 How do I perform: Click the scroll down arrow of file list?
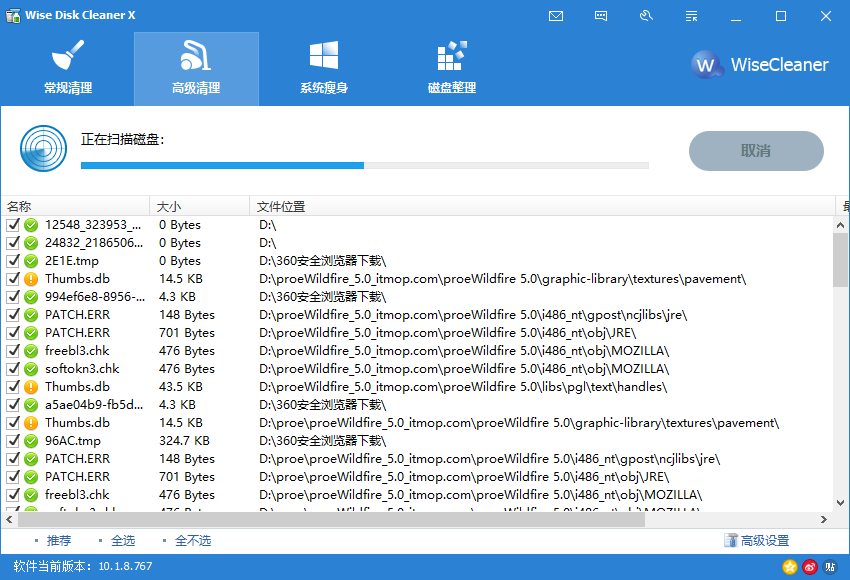pyautogui.click(x=840, y=502)
